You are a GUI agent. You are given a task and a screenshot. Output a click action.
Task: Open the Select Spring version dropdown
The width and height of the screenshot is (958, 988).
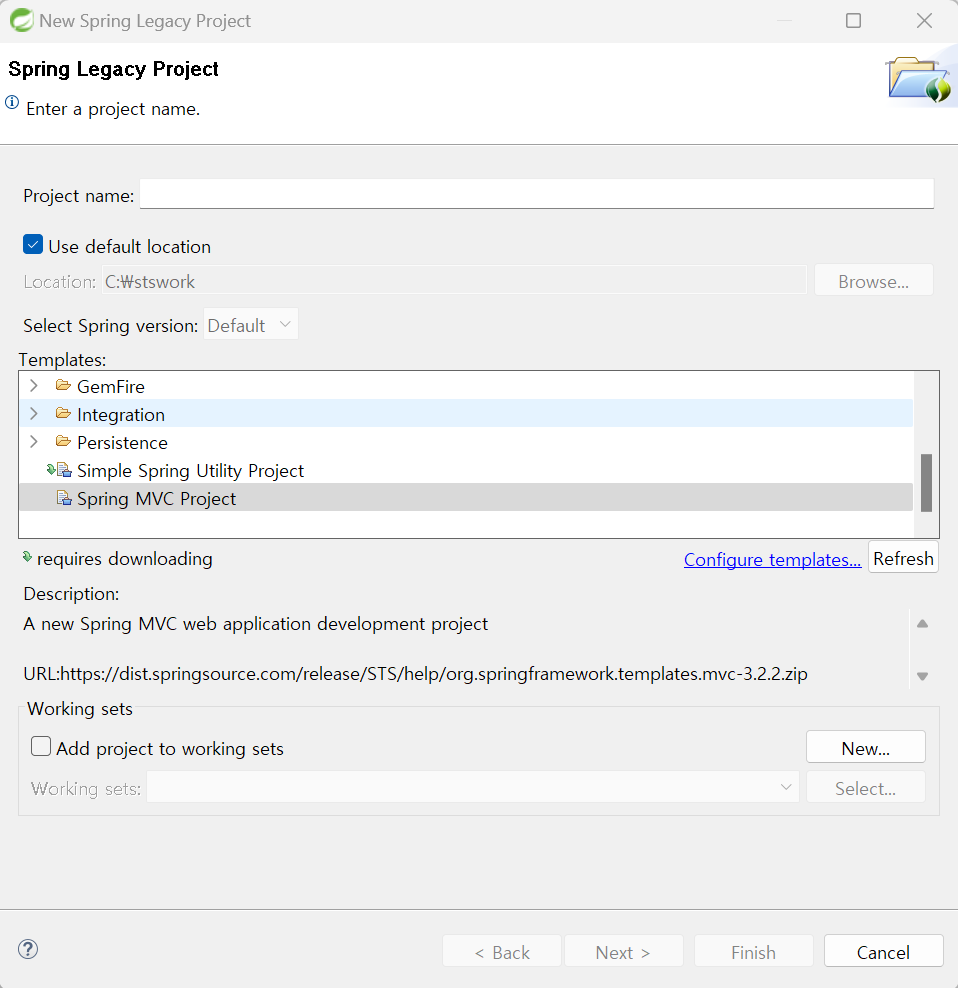(x=251, y=325)
